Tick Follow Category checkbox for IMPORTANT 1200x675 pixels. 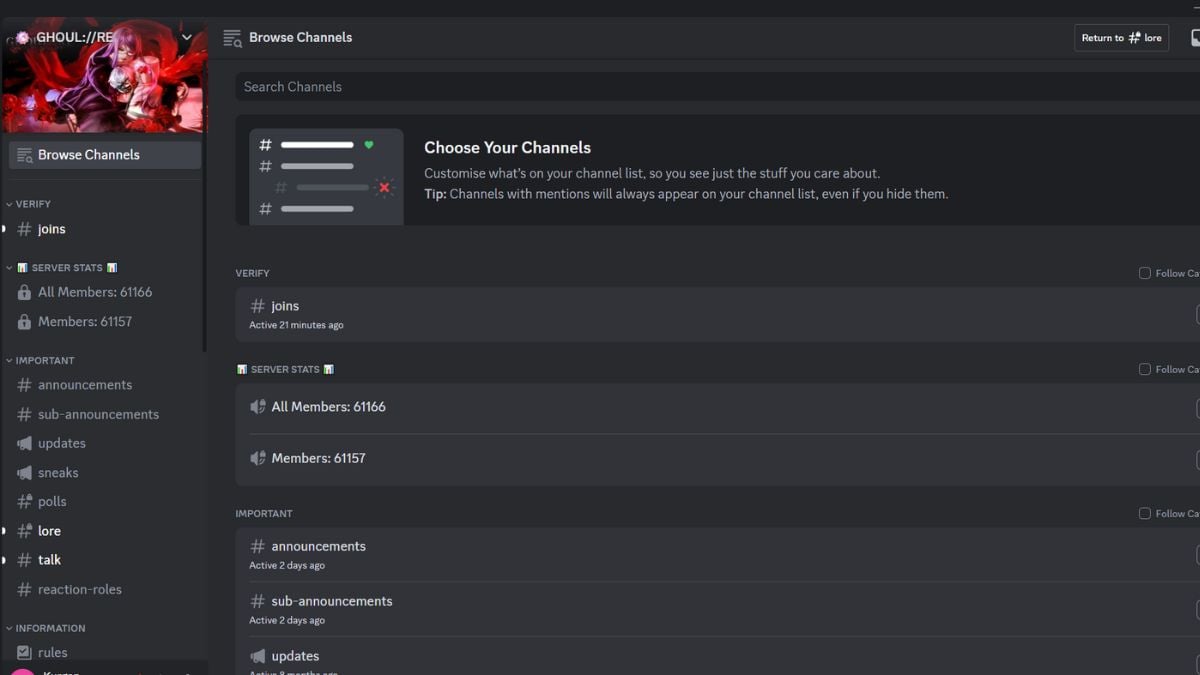pos(1145,513)
